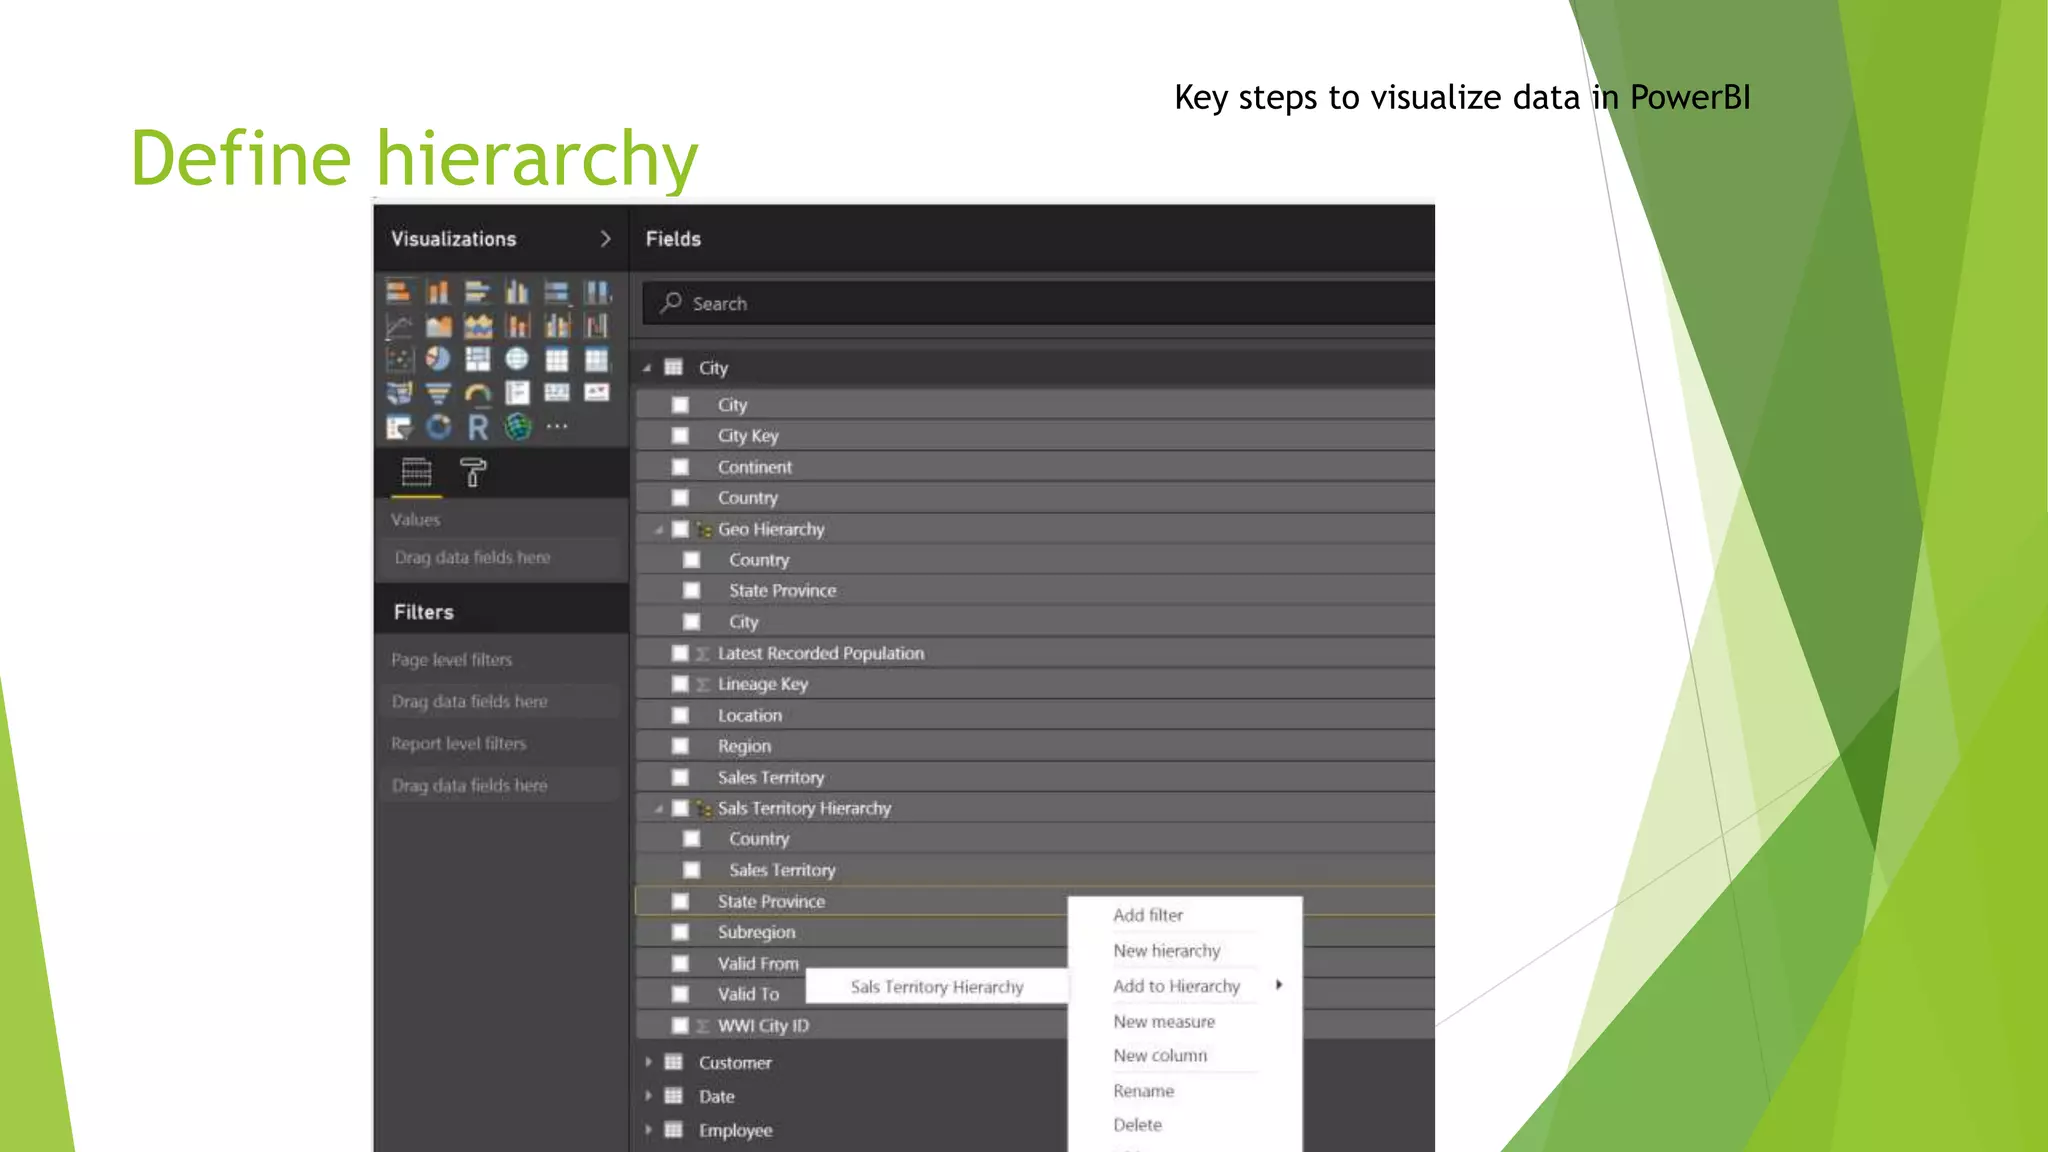Check the Continent field checkbox

pos(680,467)
